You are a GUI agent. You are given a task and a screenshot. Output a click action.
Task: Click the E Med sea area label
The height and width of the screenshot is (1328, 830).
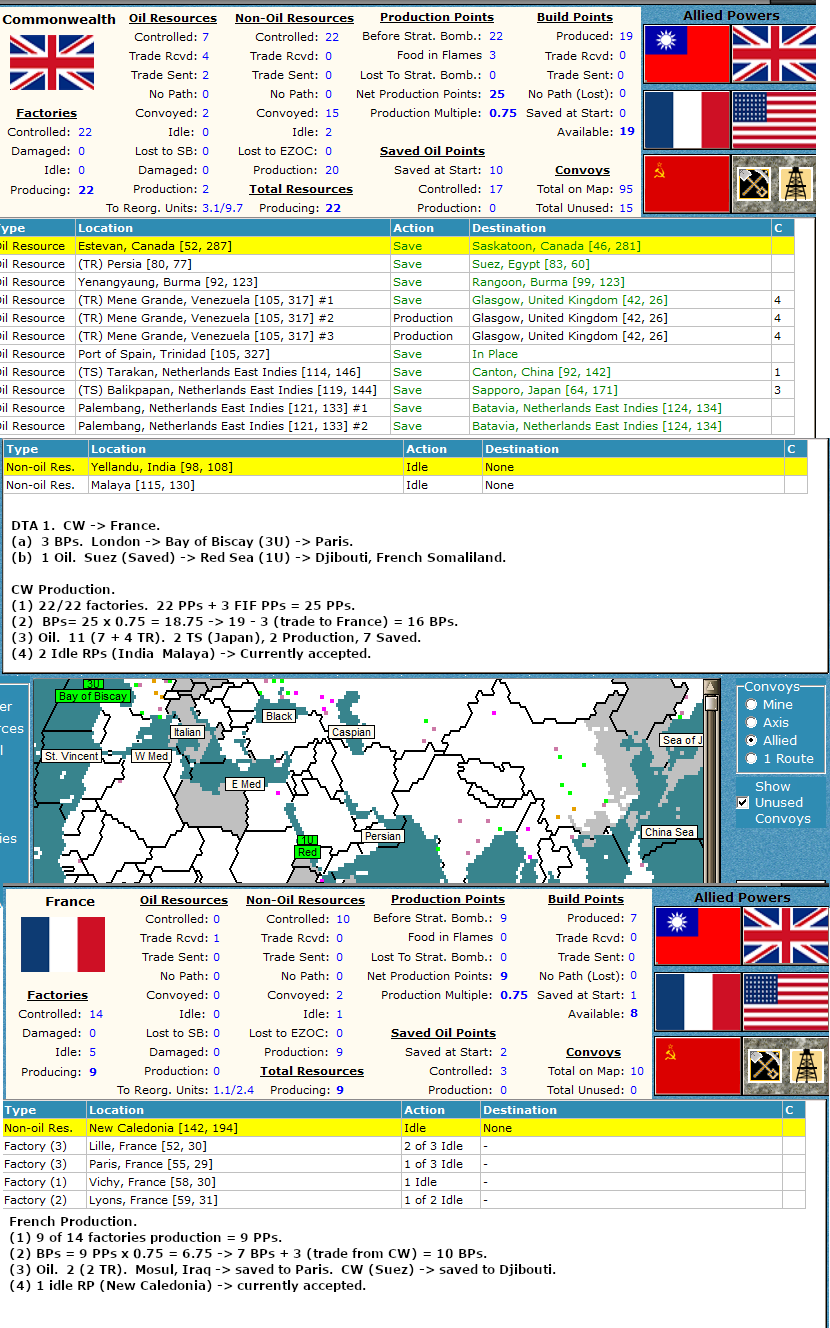point(245,784)
